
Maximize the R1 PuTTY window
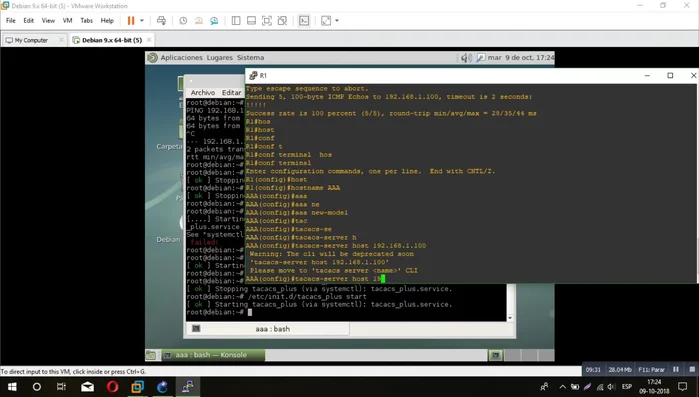(x=670, y=75)
